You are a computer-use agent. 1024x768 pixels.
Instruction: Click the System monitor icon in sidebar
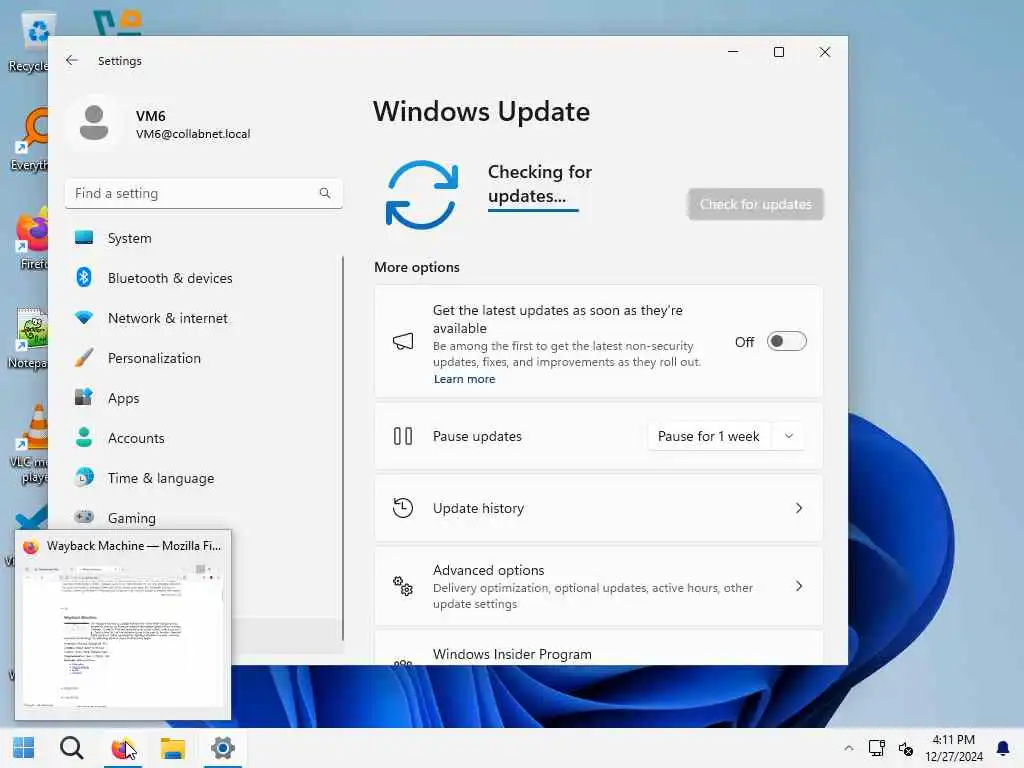[84, 238]
